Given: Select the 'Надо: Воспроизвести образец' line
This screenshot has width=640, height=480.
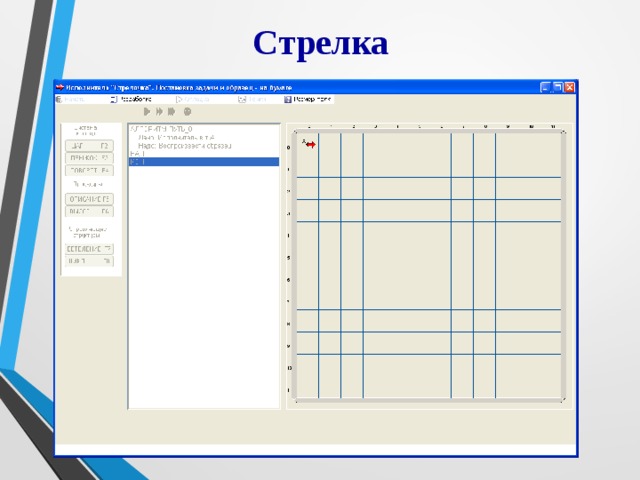Looking at the screenshot, I should [x=185, y=145].
